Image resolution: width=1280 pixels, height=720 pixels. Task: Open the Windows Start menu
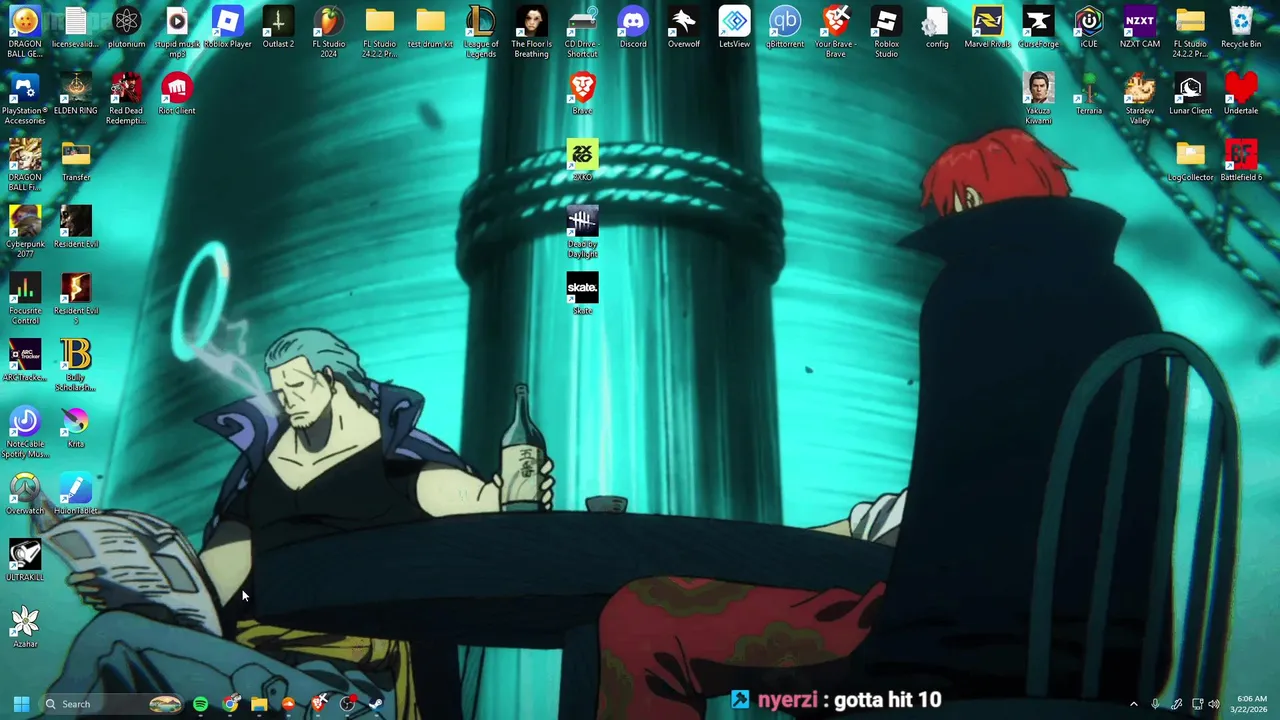coord(21,704)
